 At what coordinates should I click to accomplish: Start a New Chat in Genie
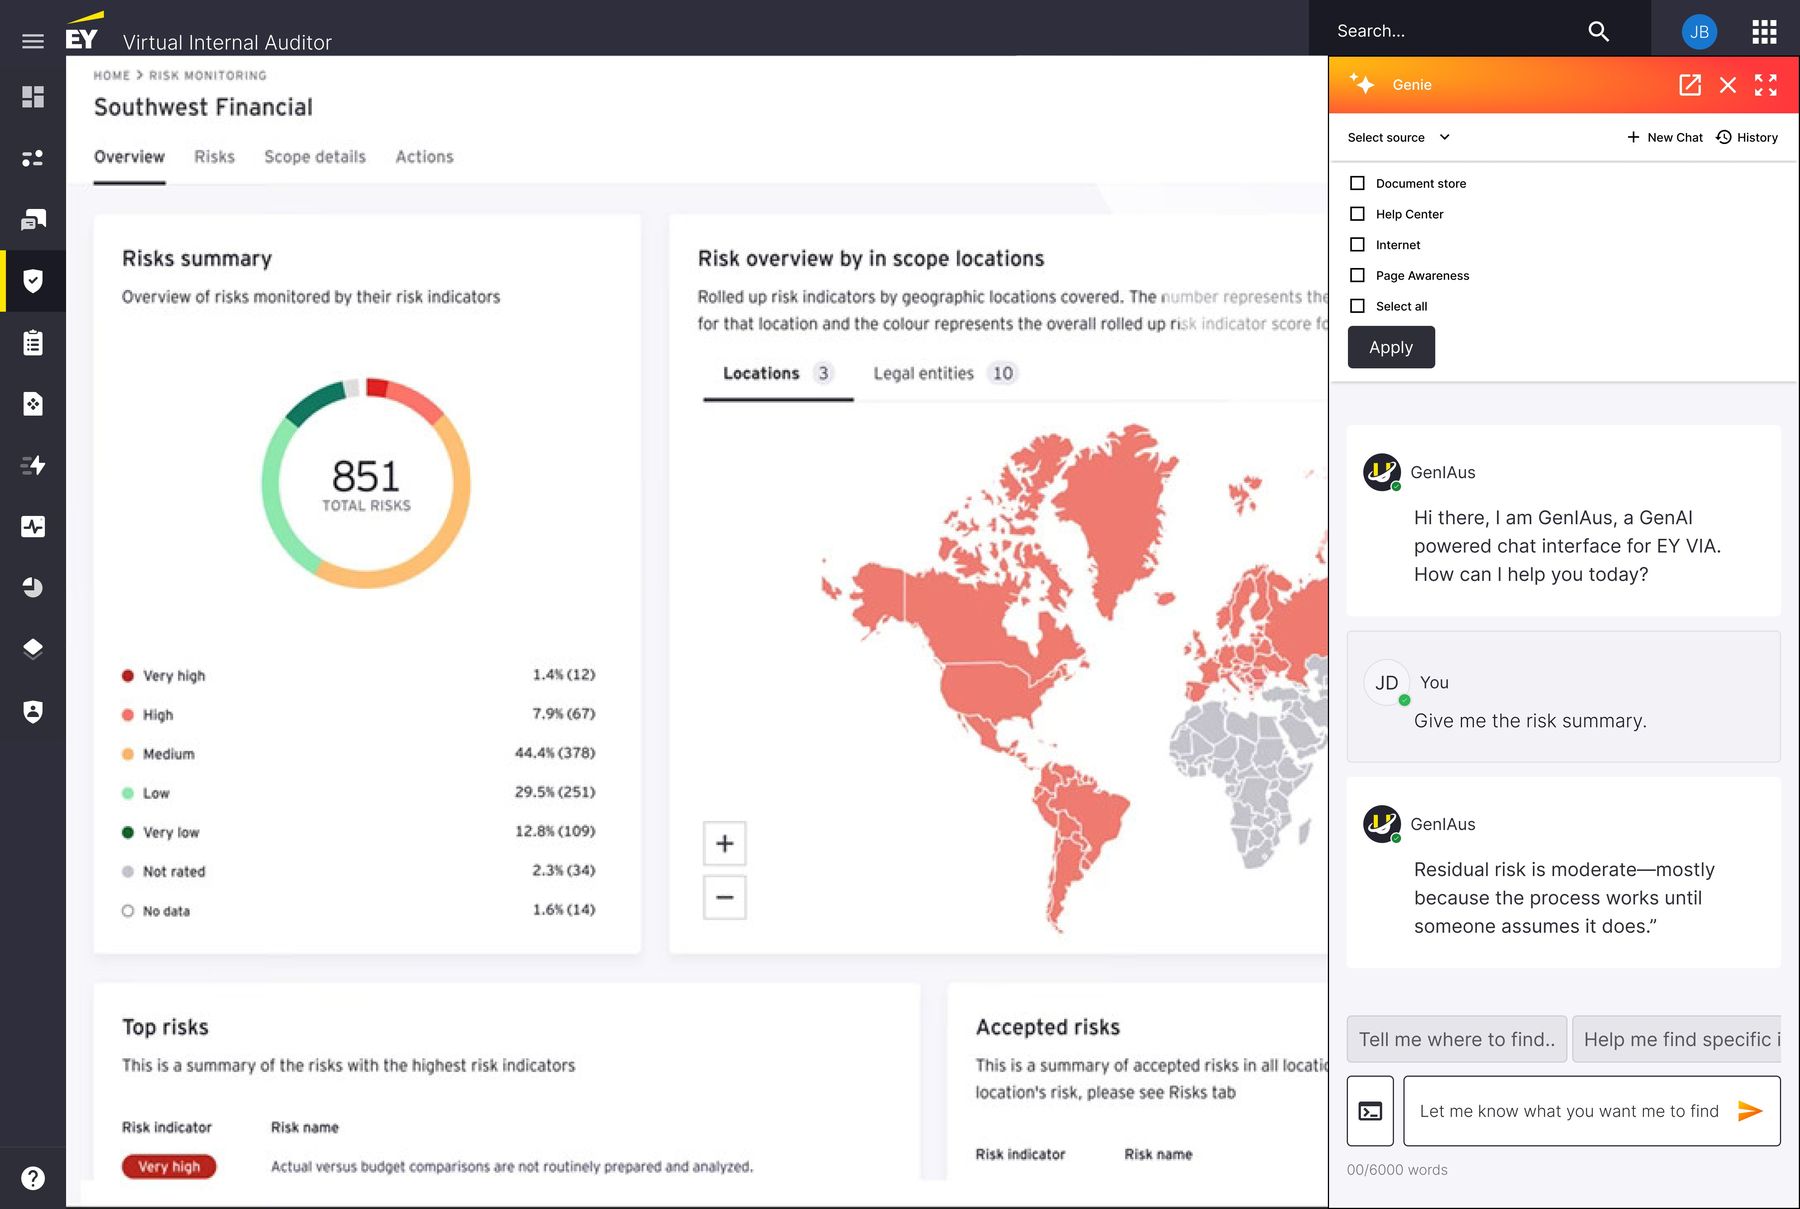click(1664, 137)
